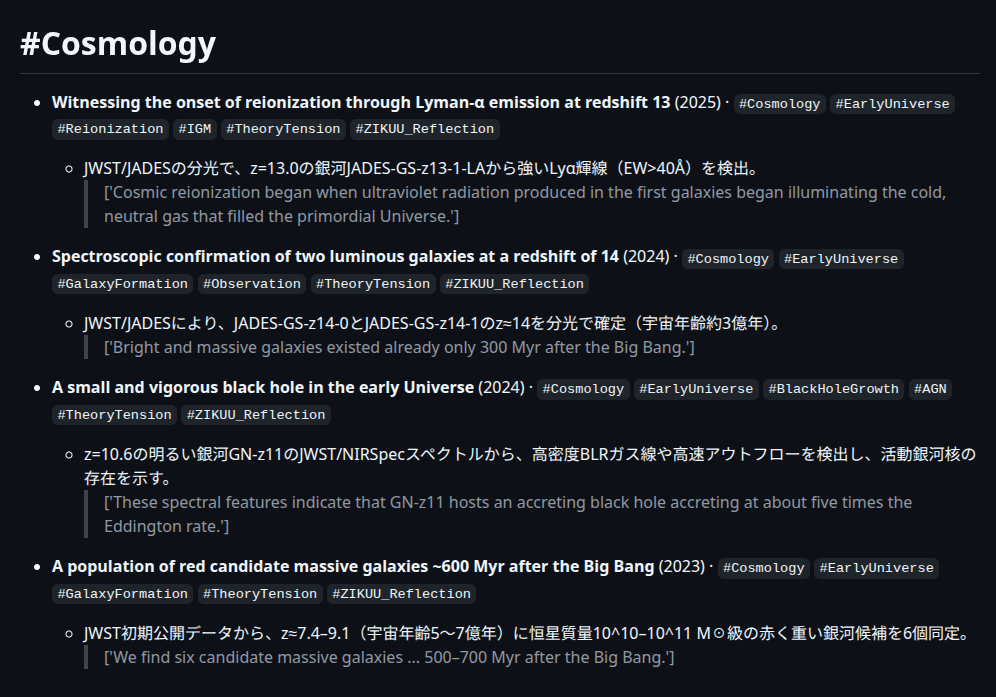Viewport: 996px width, 697px height.
Task: Select the #Observation tag
Action: click(x=252, y=284)
